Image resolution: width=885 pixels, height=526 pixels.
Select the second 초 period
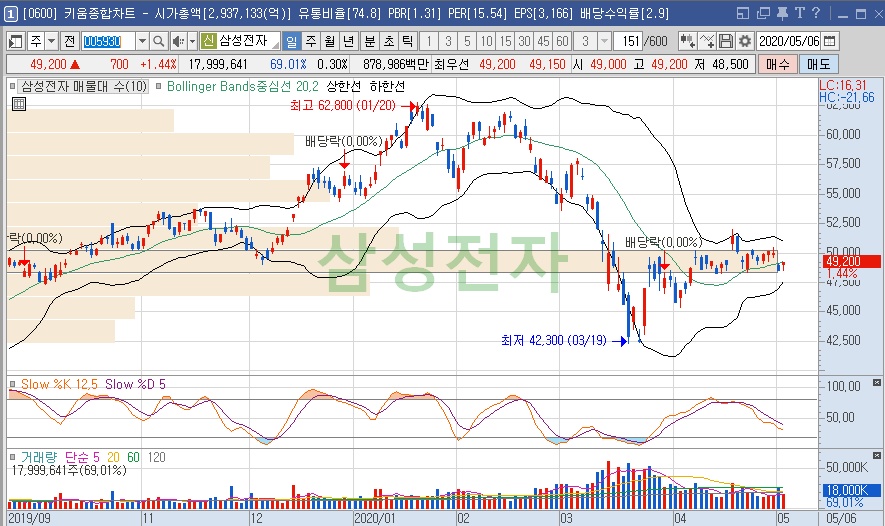389,41
